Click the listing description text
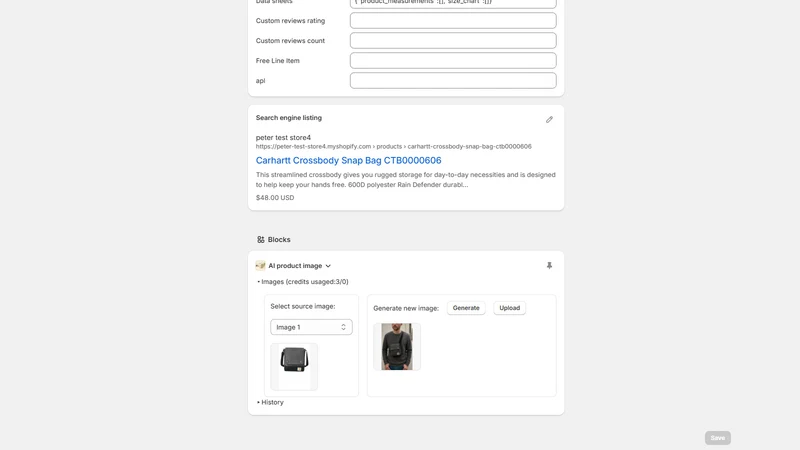The image size is (800, 450). pyautogui.click(x=406, y=180)
